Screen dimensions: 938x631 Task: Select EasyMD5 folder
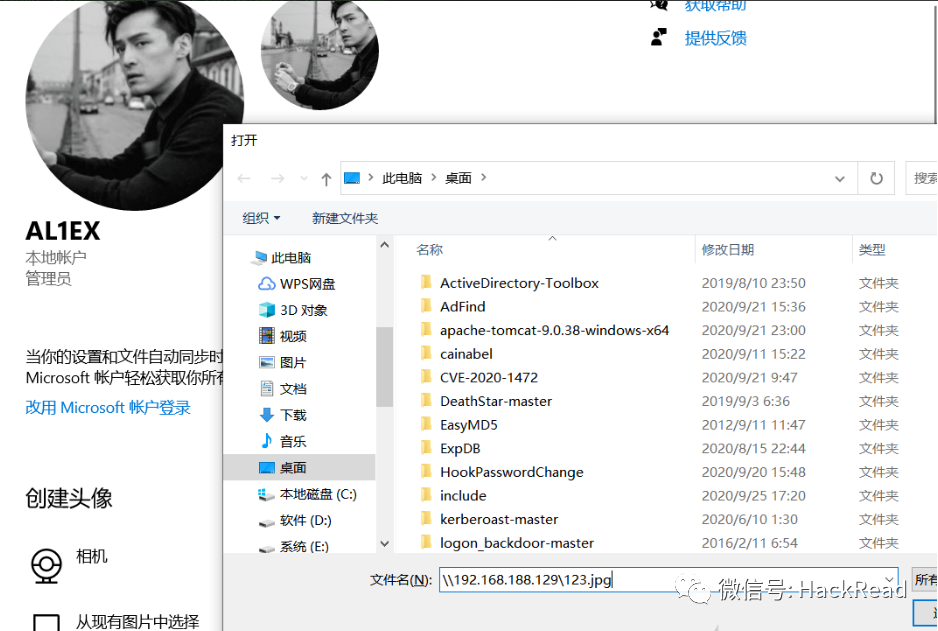click(468, 425)
